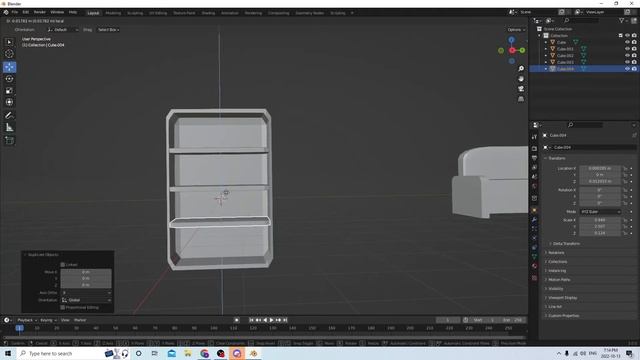Open the viewport Options dropdown

[x=516, y=30]
